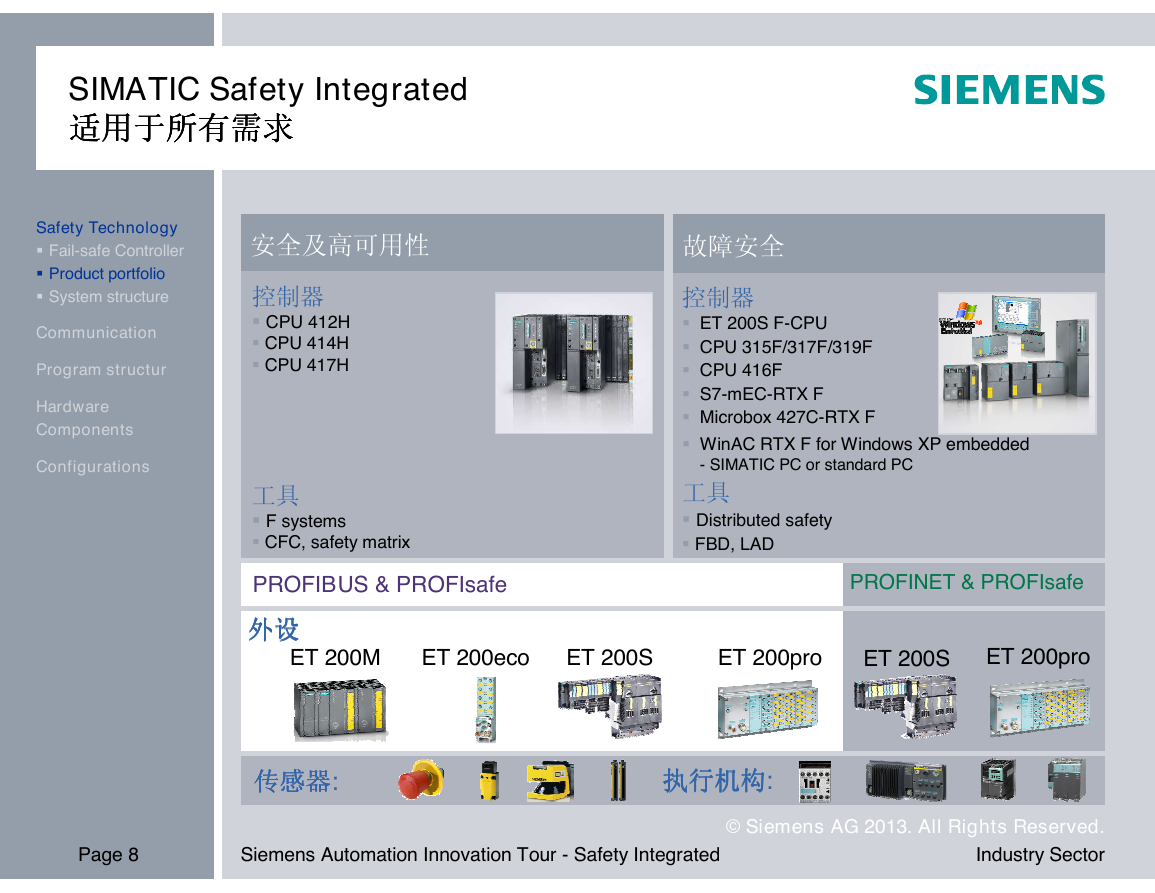Click the slide title SIMATIC Safety Integrated
Viewport: 1155px width, 893px height.
click(x=268, y=90)
